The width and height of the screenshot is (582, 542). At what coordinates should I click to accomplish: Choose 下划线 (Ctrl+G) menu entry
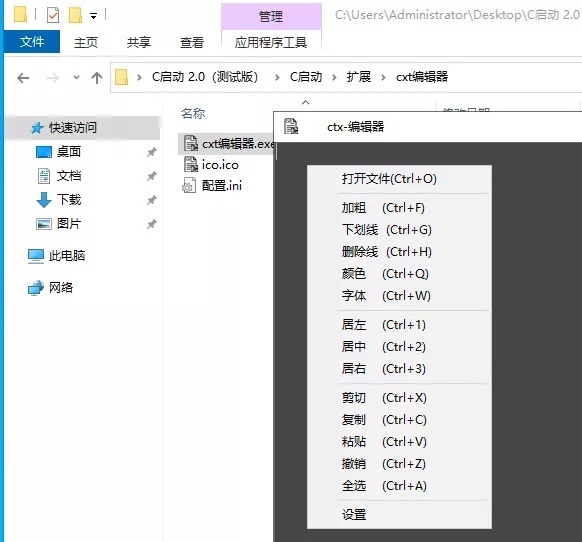tap(399, 230)
